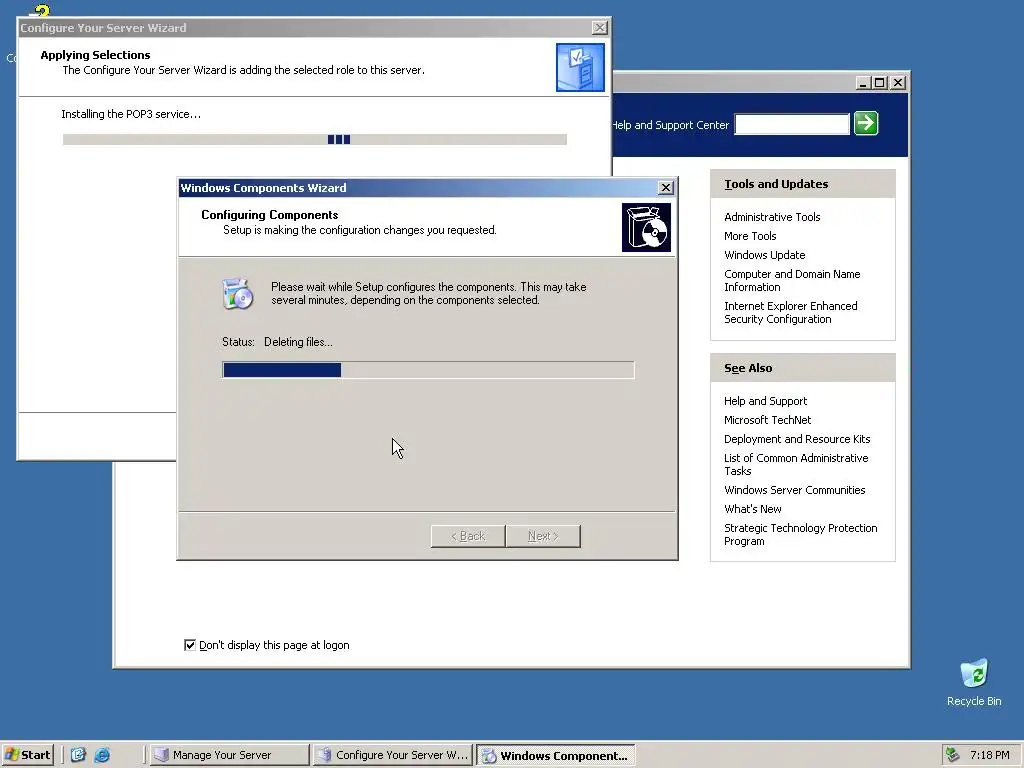Open Strategic Technology Protection Program link
This screenshot has width=1024, height=768.
(x=800, y=534)
